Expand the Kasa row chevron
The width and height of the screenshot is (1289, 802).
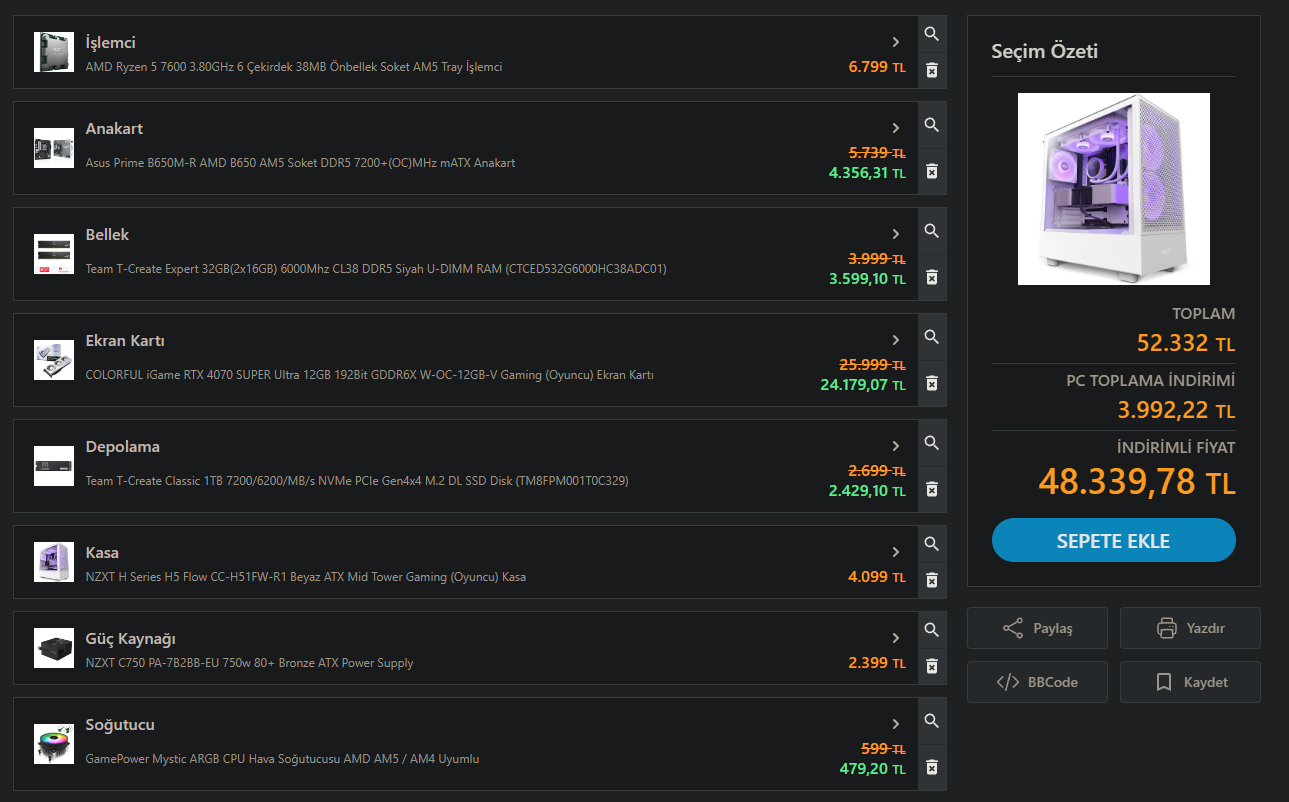pos(896,552)
